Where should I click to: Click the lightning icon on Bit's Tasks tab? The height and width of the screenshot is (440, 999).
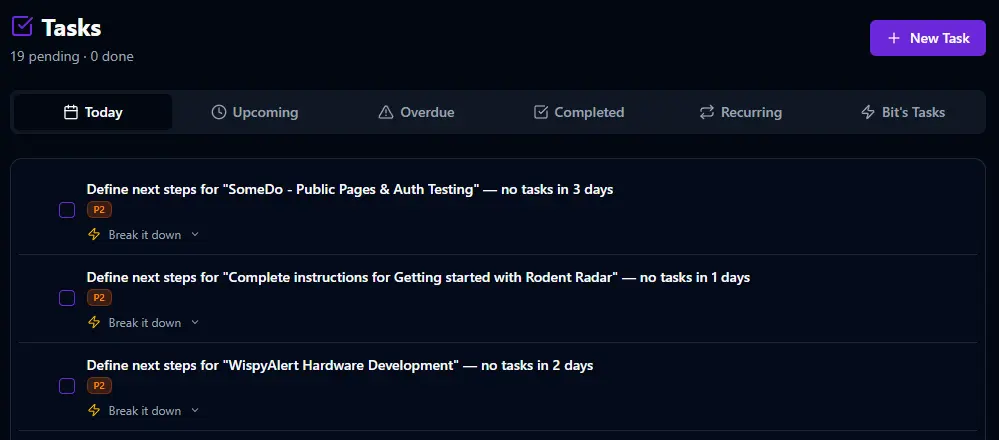868,113
